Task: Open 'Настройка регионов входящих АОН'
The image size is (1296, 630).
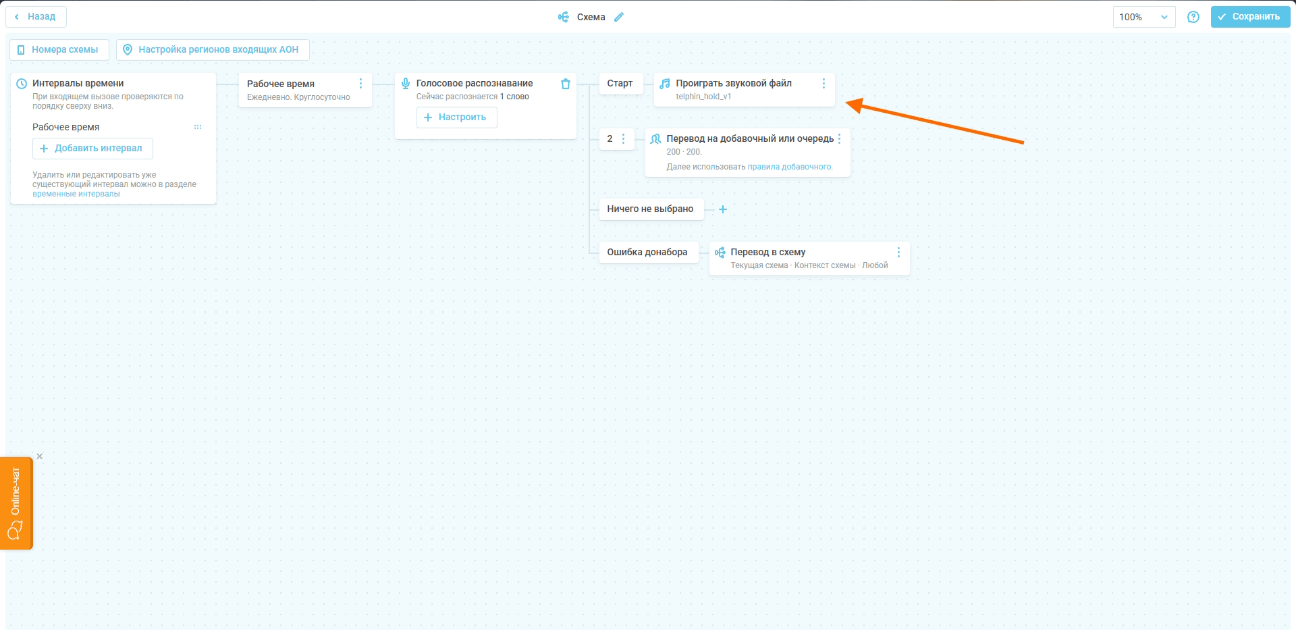Action: (x=213, y=49)
